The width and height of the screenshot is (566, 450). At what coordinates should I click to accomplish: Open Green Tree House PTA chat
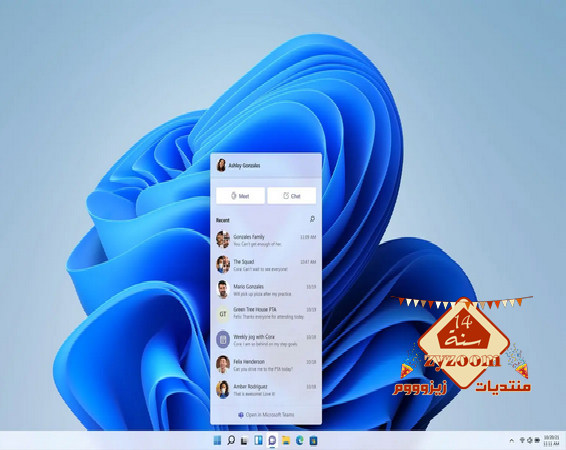pyautogui.click(x=266, y=313)
